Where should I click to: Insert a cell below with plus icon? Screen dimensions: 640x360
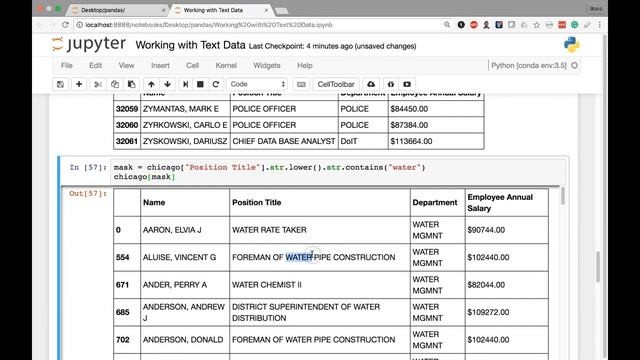tap(79, 84)
